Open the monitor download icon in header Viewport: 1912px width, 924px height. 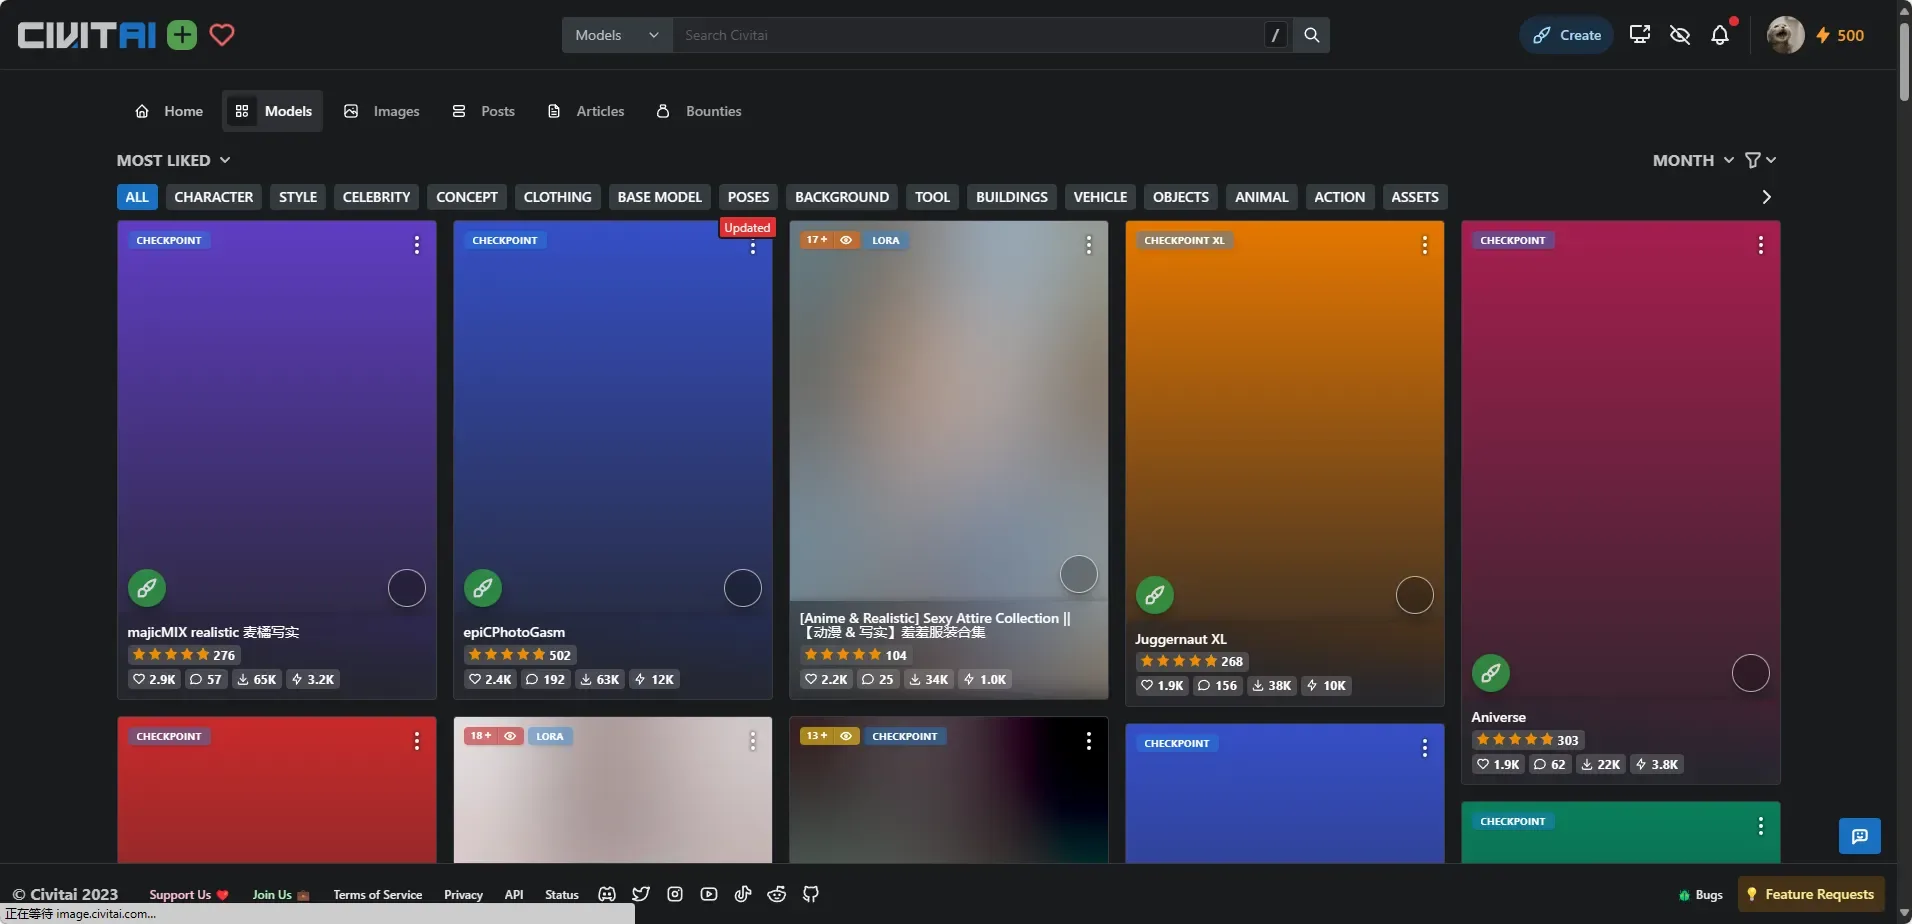1640,35
